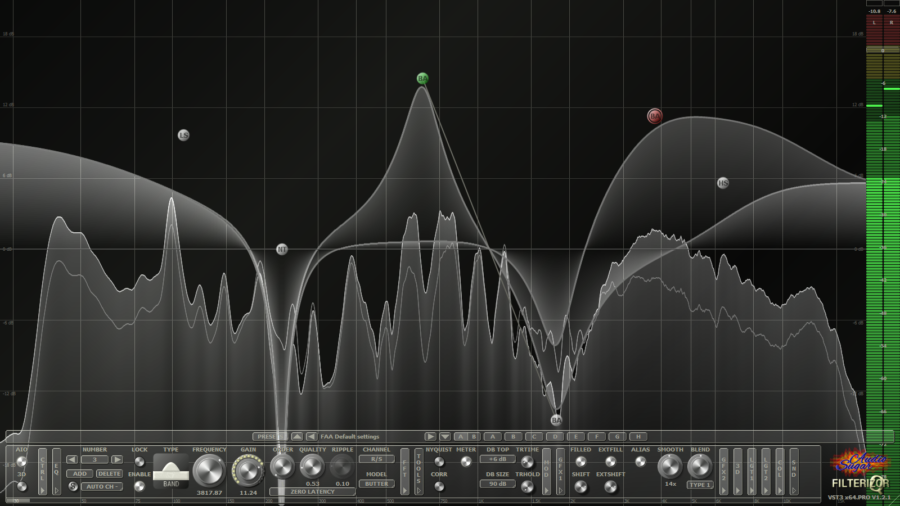Screen dimensions: 900x506
Task: Select next band number arrow
Action: 117,460
